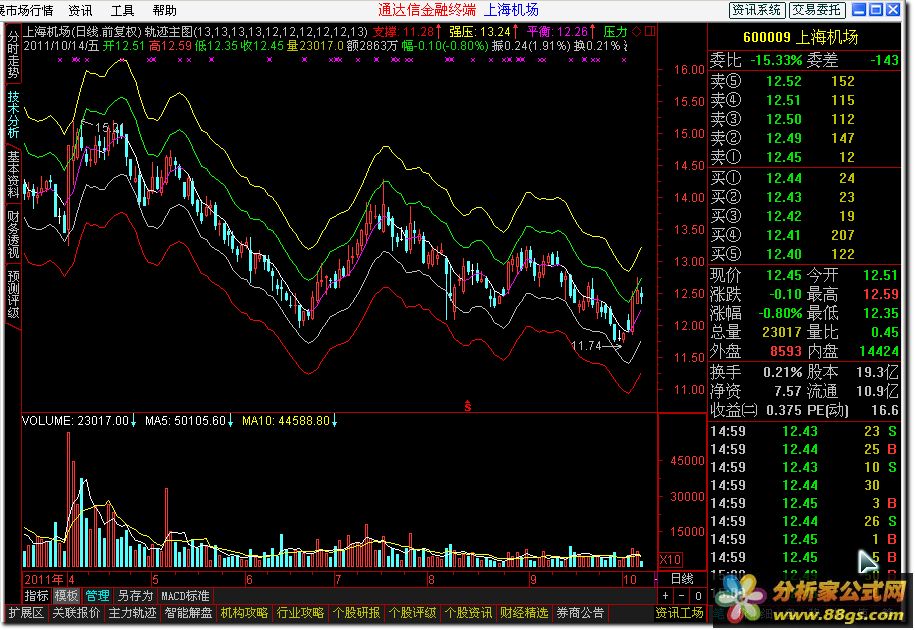Minimize the 通达信 window

[x=859, y=9]
